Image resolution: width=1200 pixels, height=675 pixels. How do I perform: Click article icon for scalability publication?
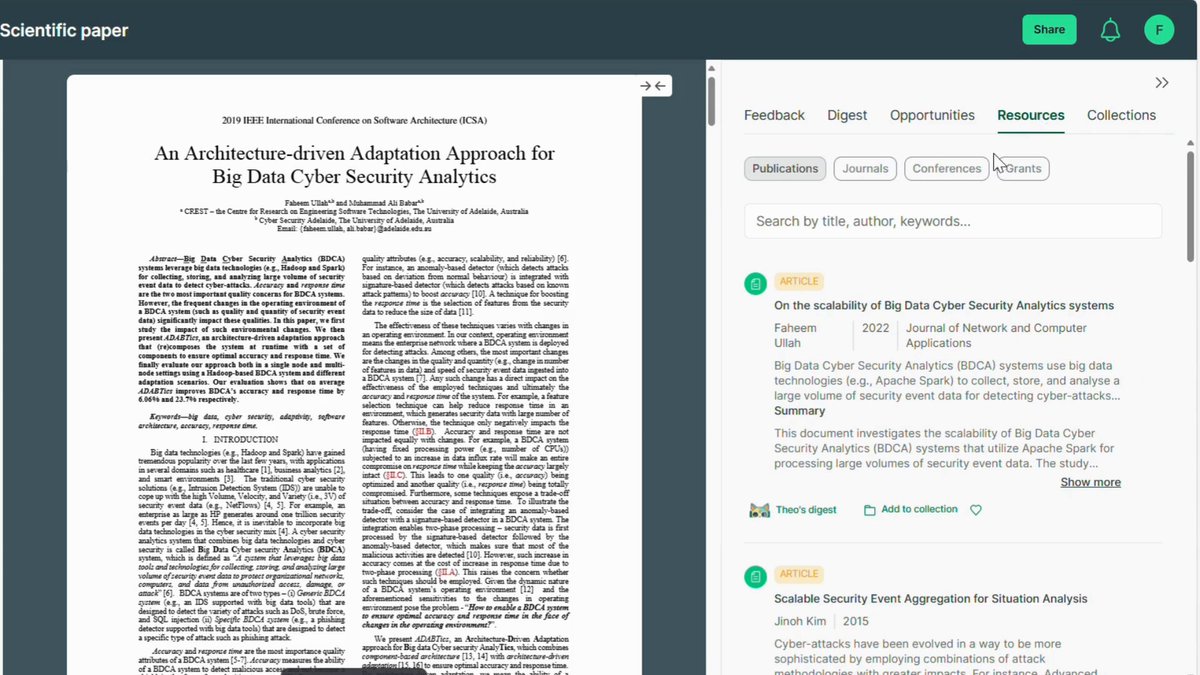coord(756,284)
